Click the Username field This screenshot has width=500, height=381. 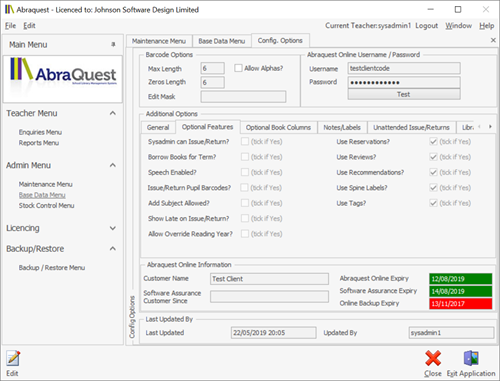(404, 68)
